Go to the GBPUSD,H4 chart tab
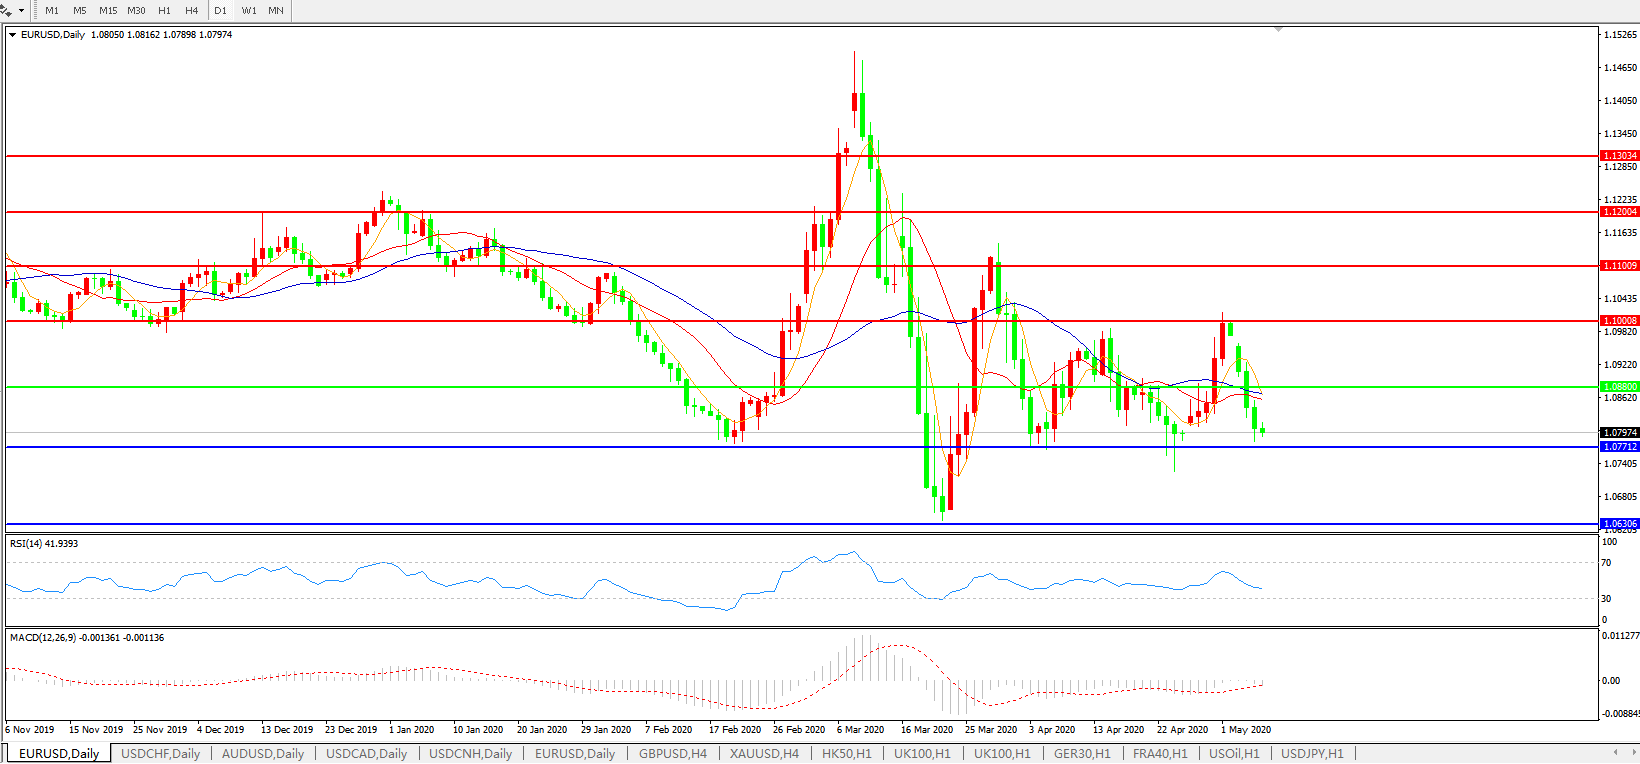 coord(673,753)
